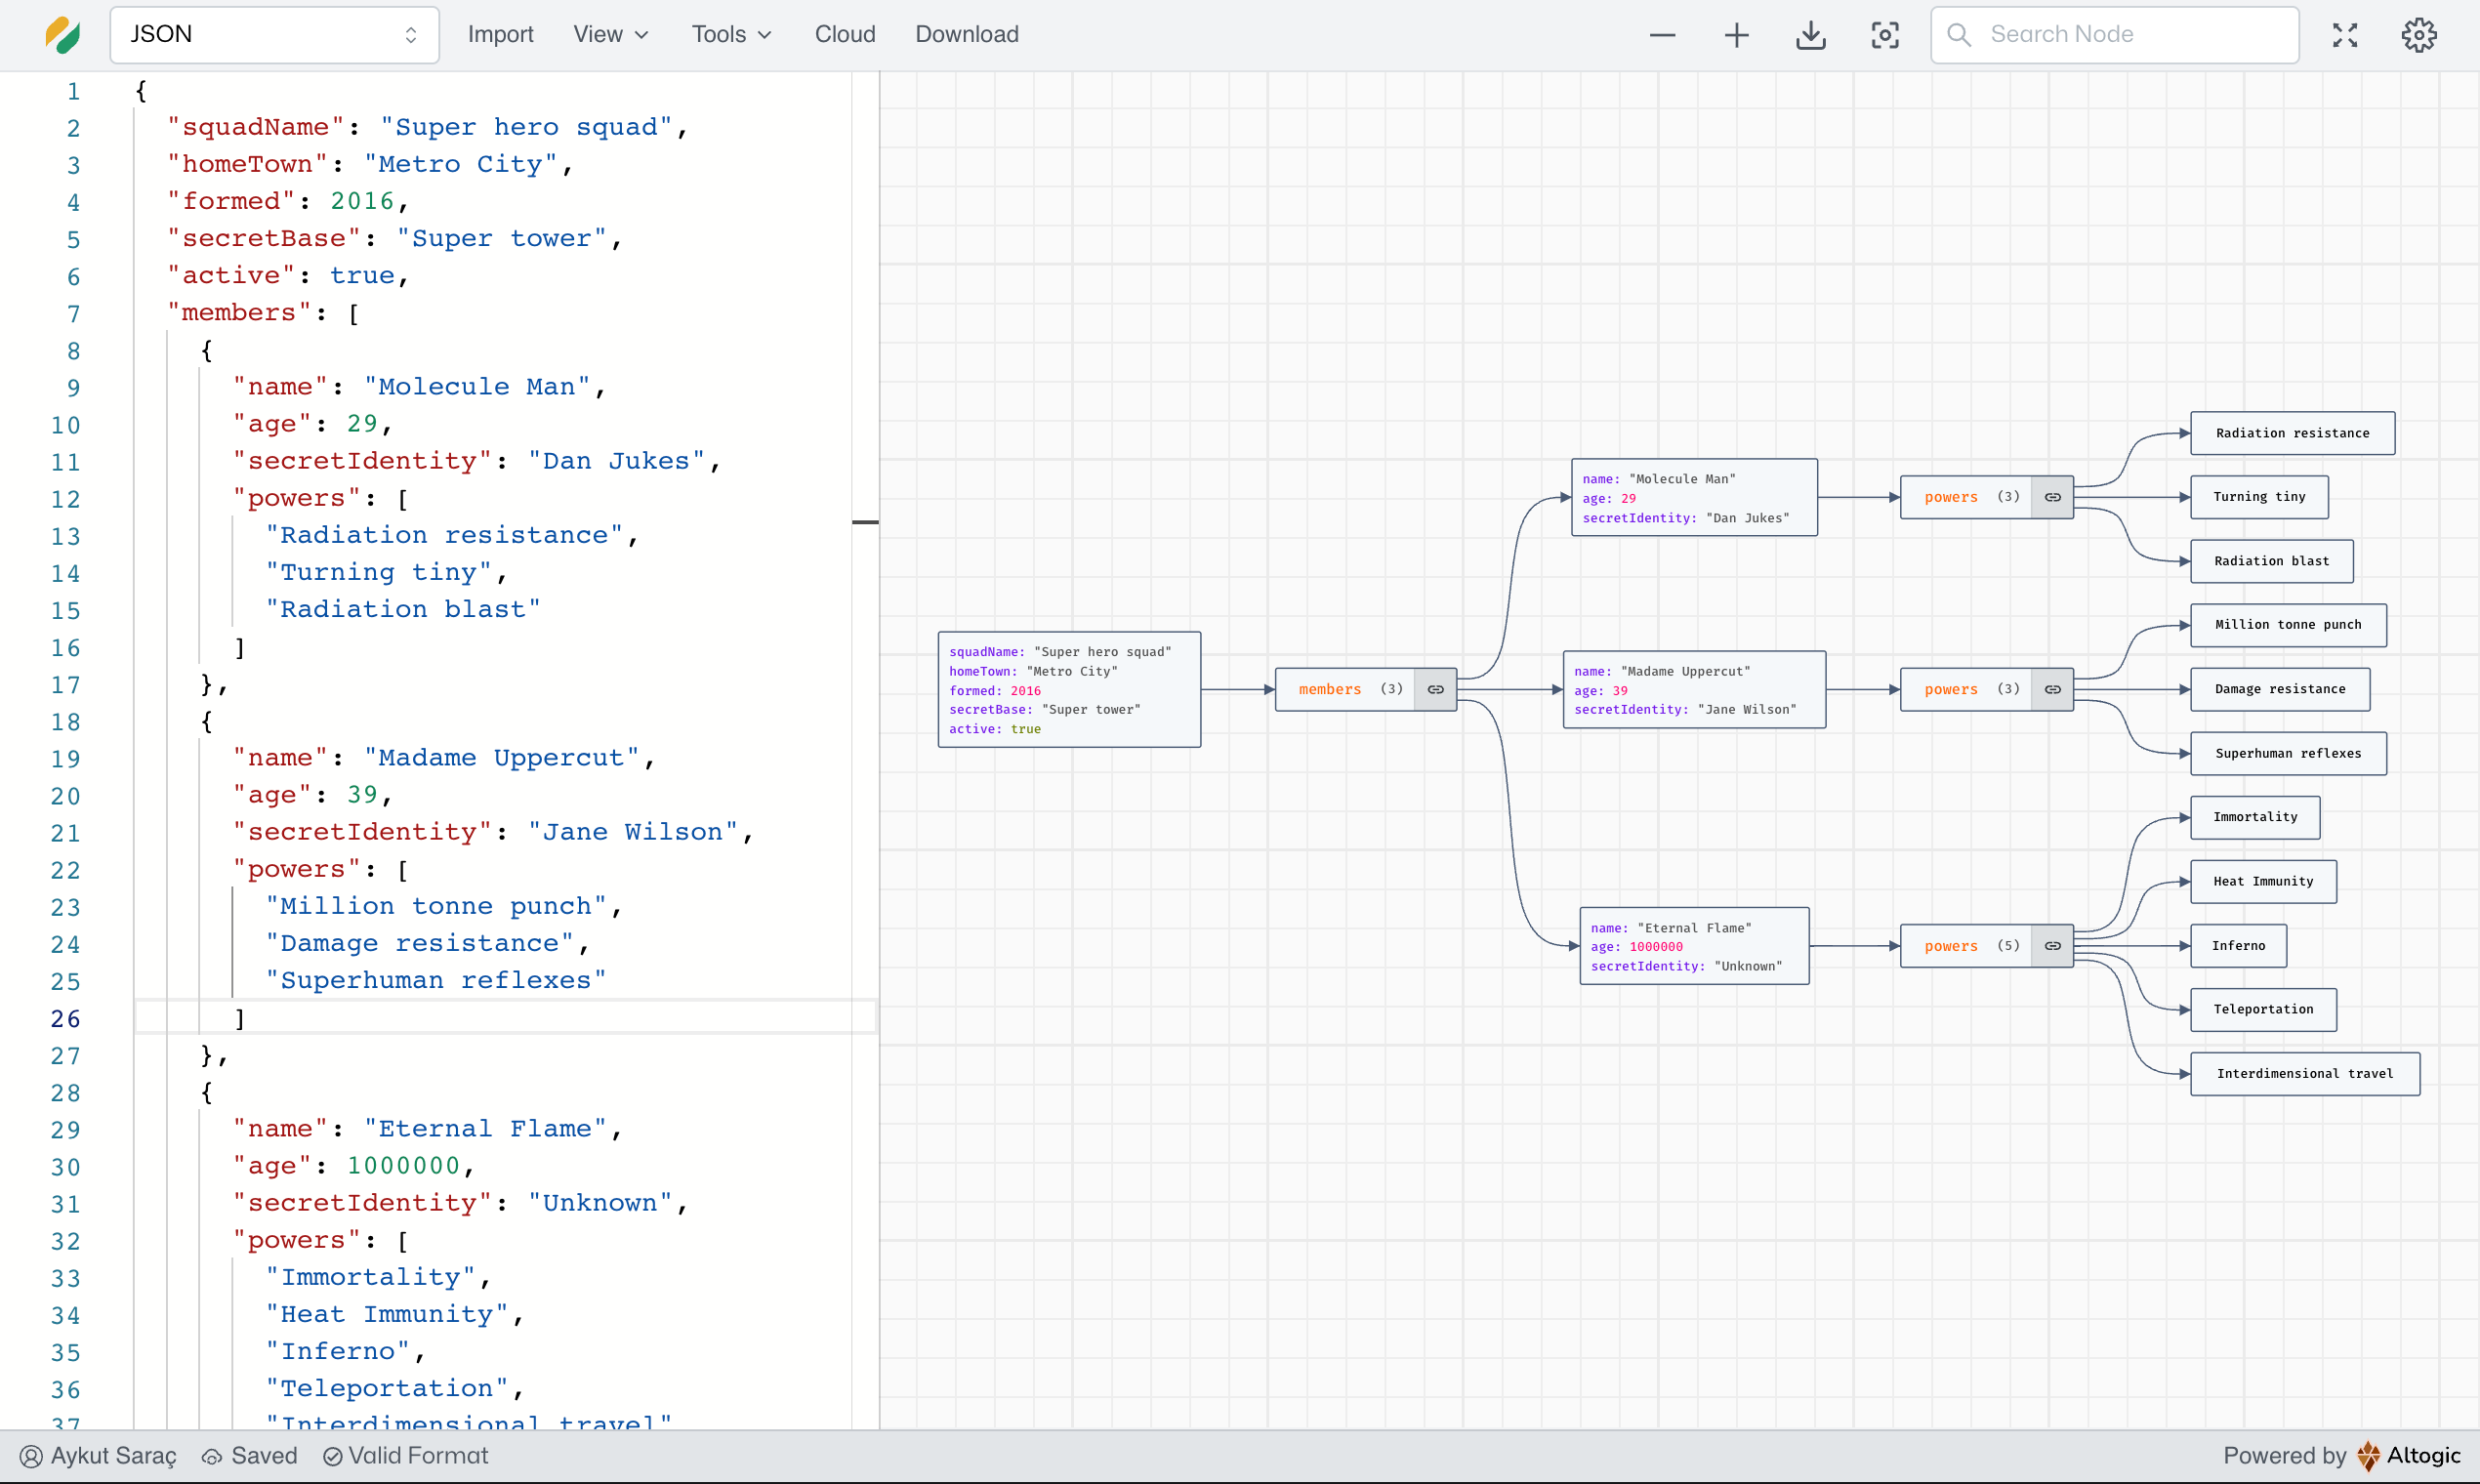Click the Immortality node
The width and height of the screenshot is (2480, 1484).
tap(2255, 817)
